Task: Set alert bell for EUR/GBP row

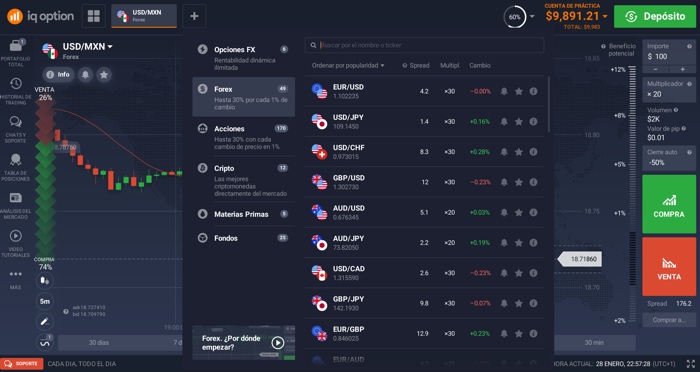Action: click(x=504, y=334)
